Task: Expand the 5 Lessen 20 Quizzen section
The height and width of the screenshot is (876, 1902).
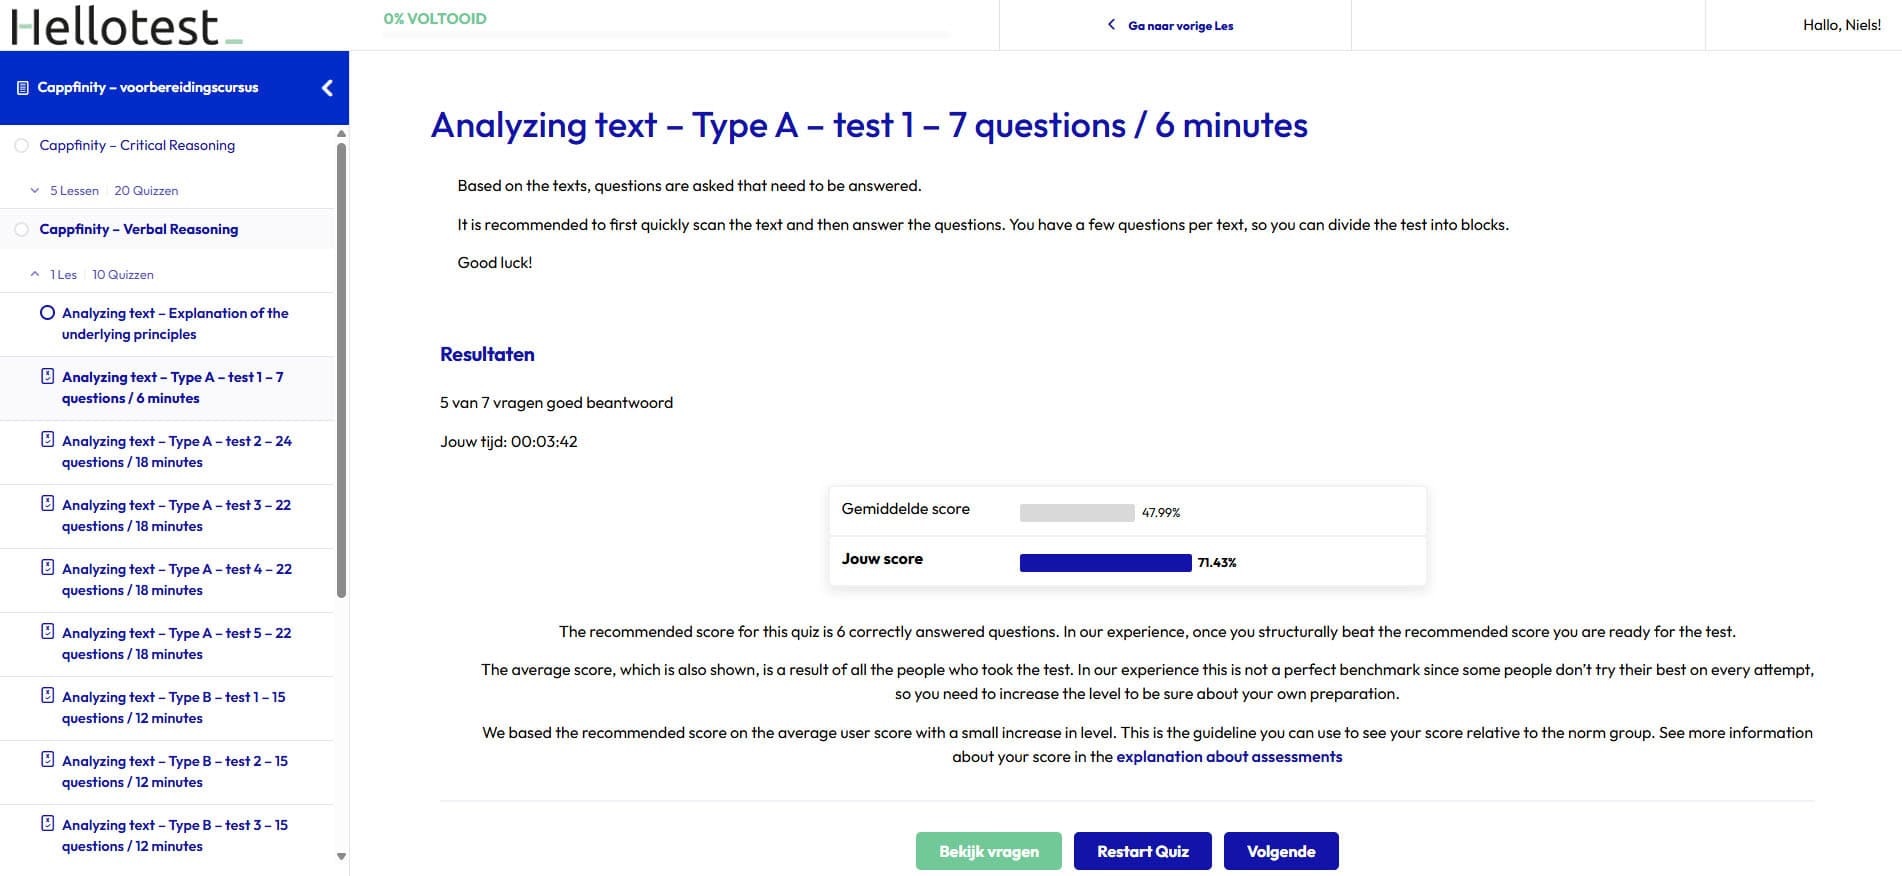Action: [36, 190]
